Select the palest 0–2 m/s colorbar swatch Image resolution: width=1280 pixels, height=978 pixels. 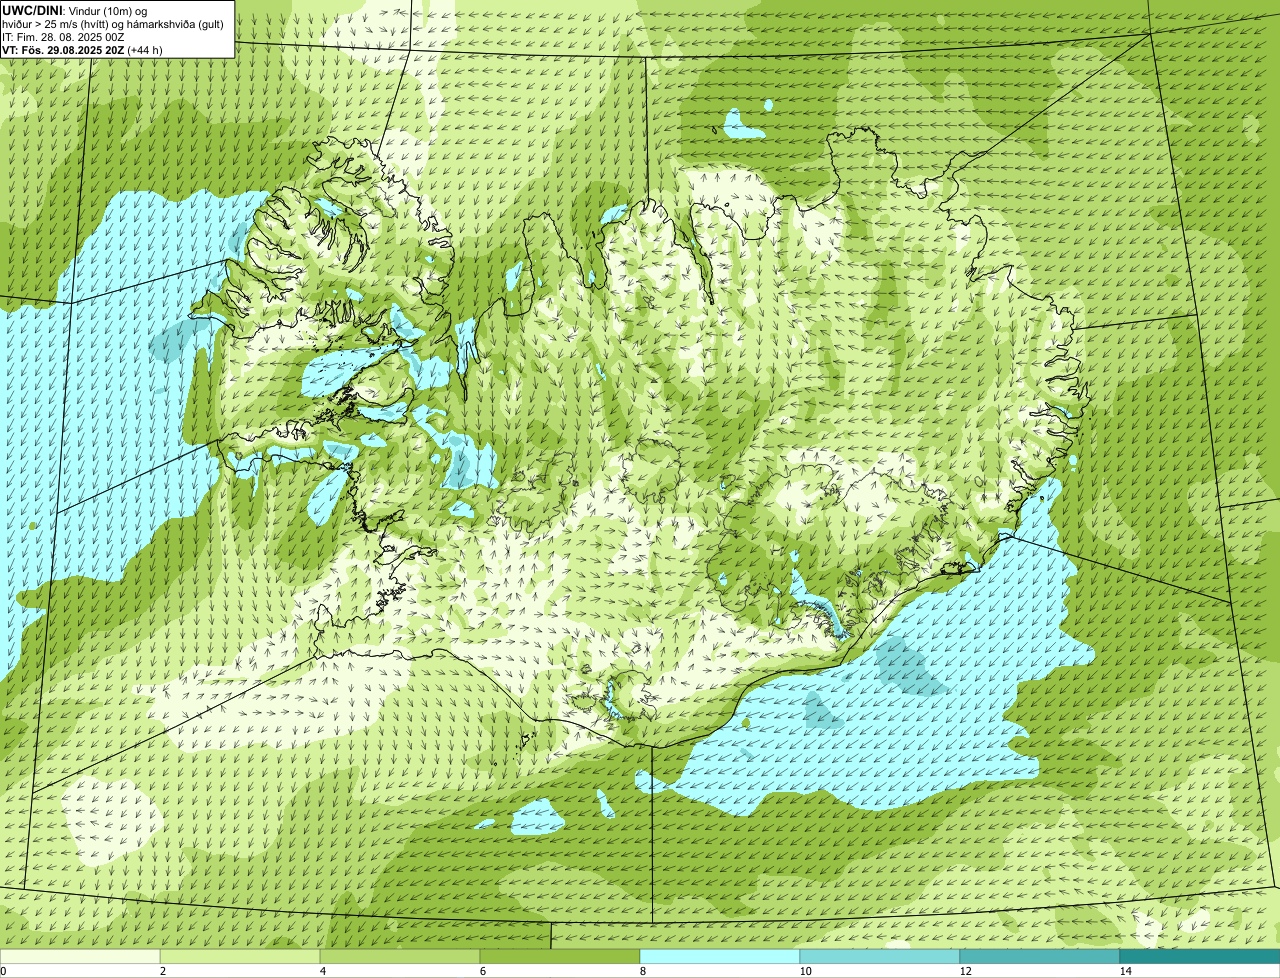tap(80, 956)
